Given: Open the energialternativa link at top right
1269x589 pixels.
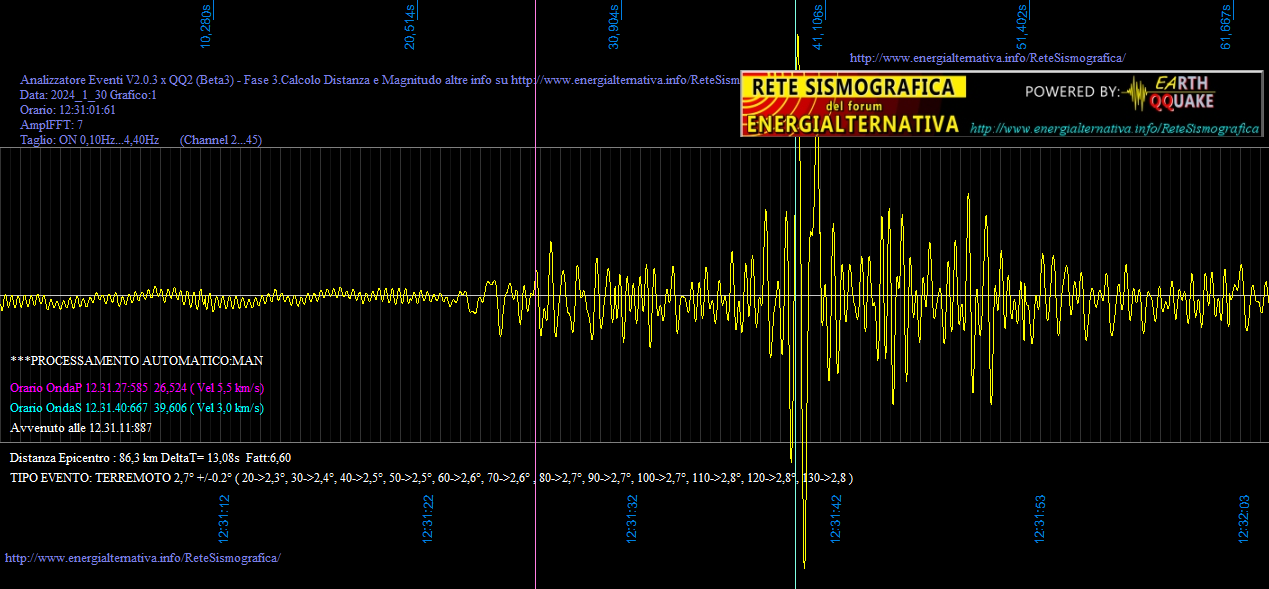Looking at the screenshot, I should click(x=988, y=58).
